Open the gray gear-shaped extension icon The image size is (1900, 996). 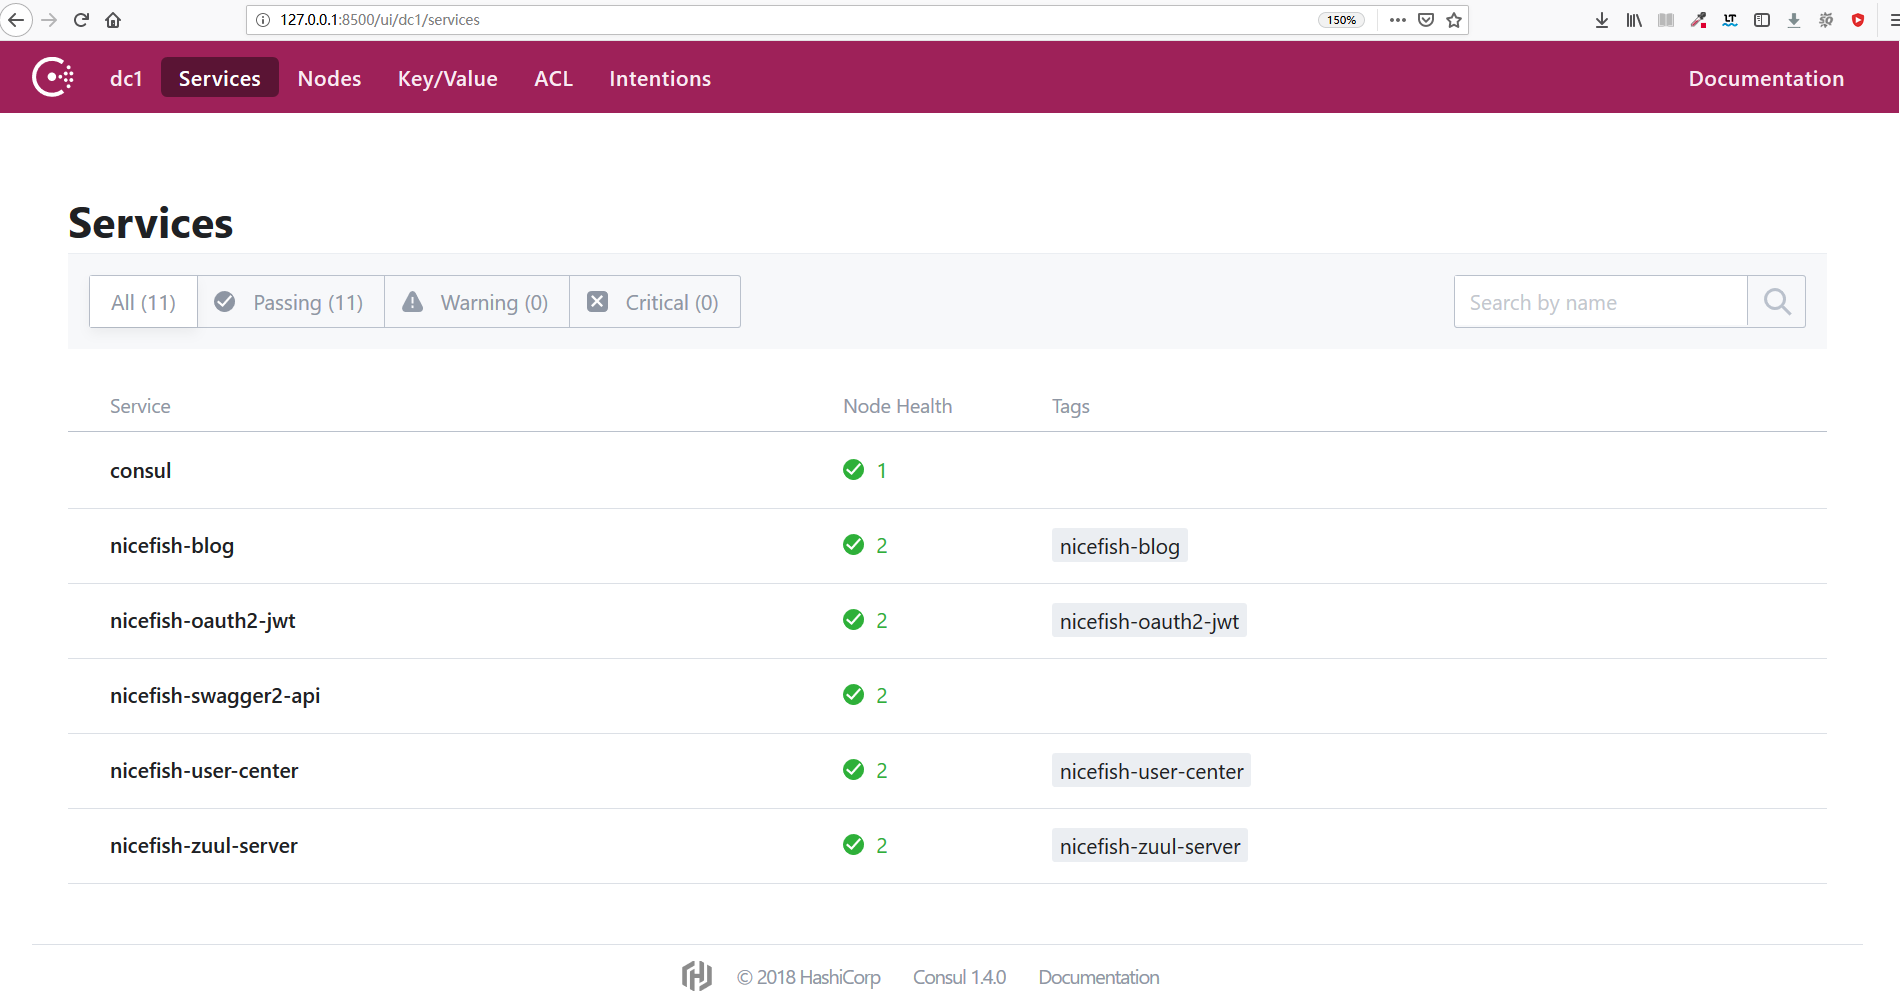coord(1826,20)
